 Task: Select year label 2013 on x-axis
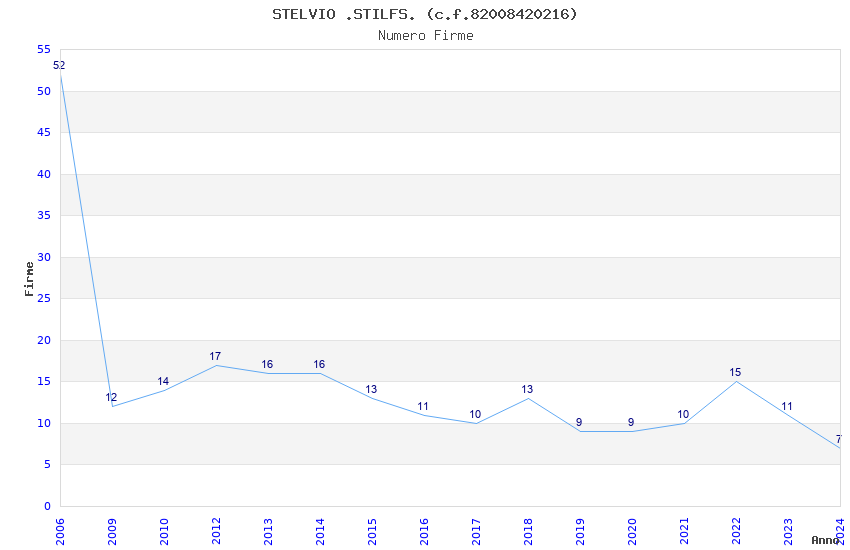pos(268,532)
